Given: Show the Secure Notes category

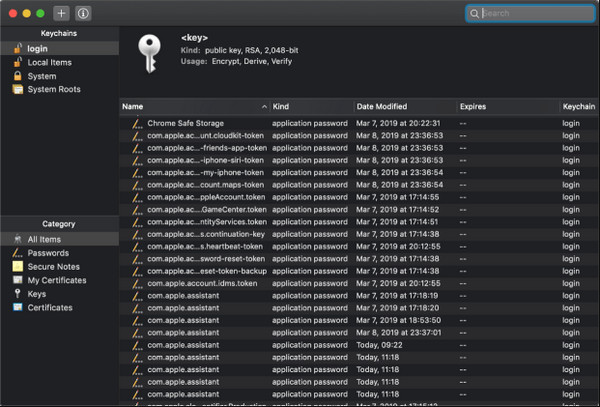Looking at the screenshot, I should pos(54,267).
